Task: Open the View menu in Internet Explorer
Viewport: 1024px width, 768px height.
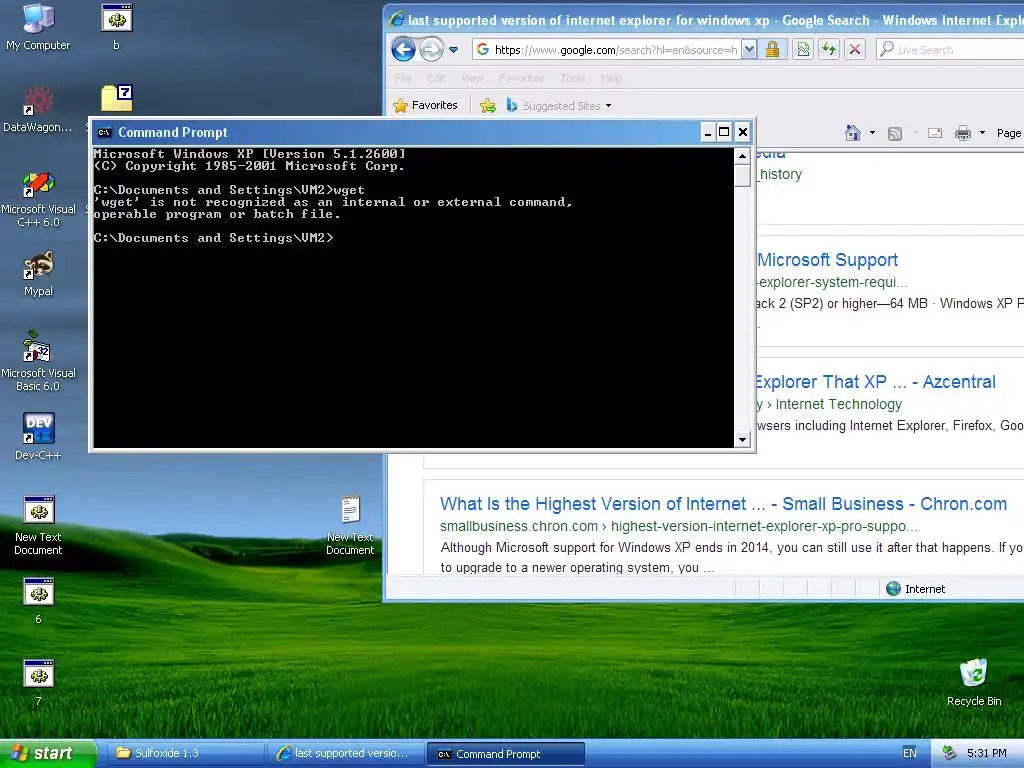Action: (472, 78)
